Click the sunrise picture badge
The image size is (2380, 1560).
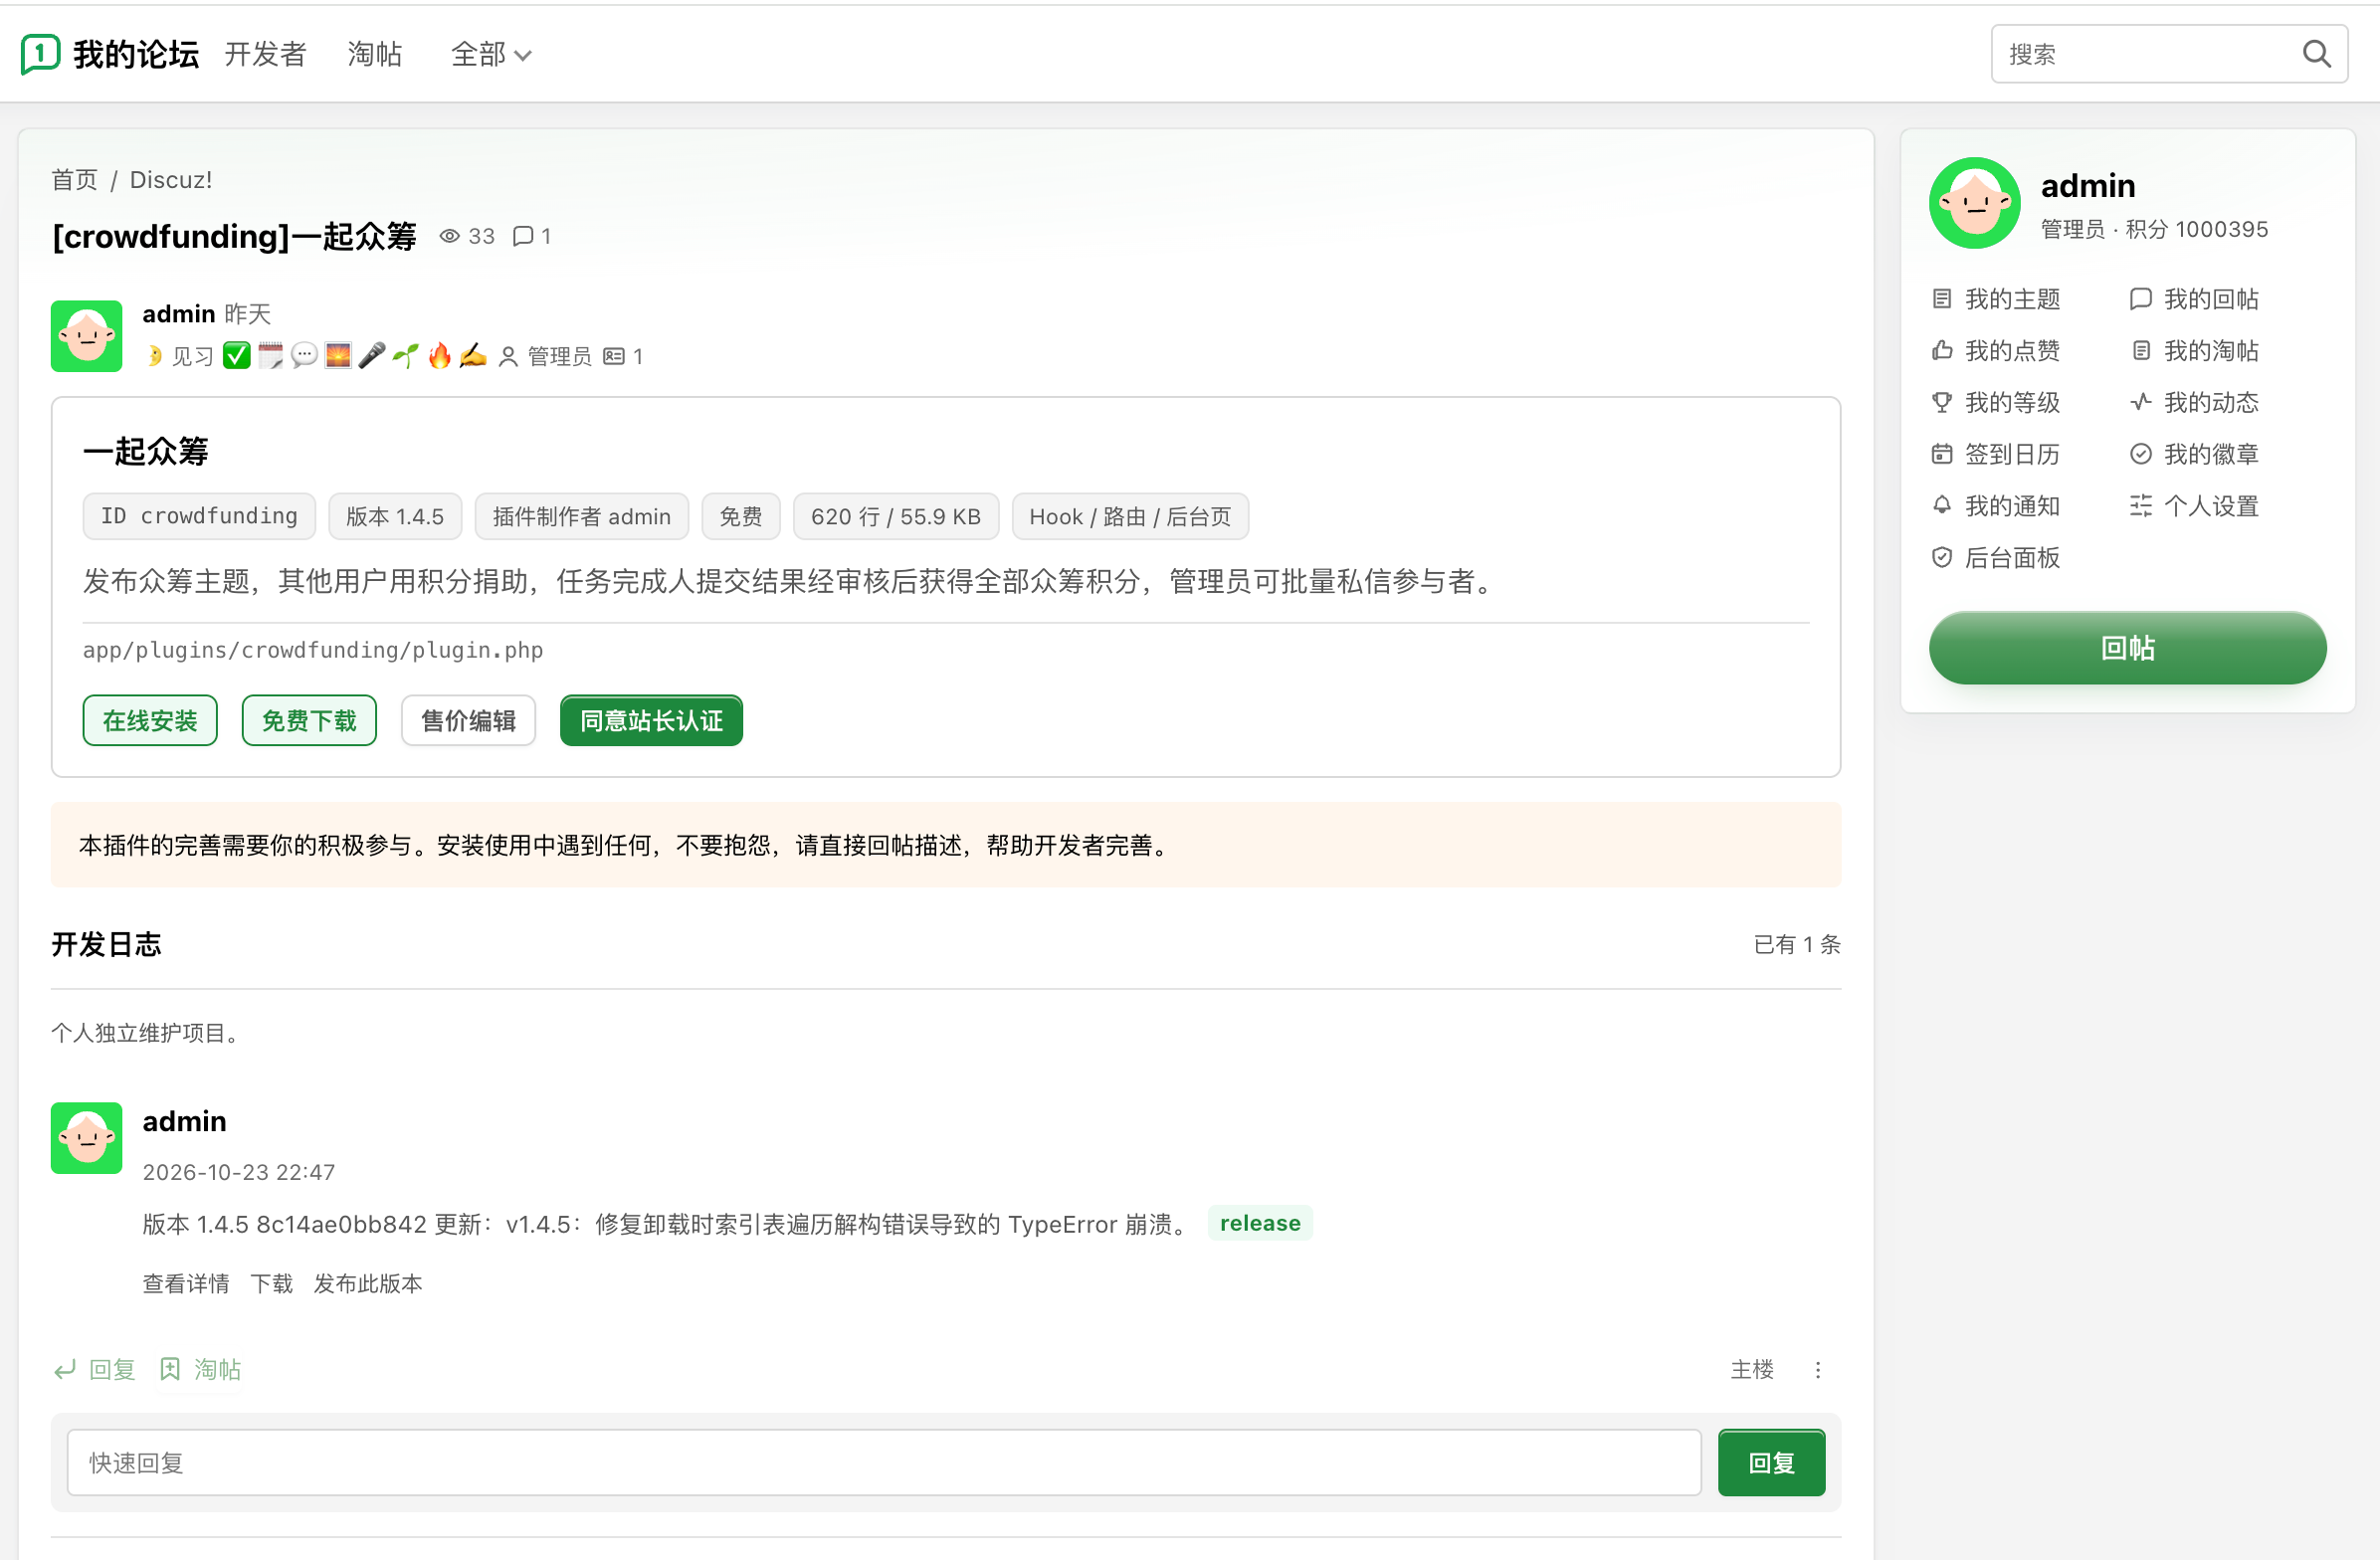[x=338, y=356]
